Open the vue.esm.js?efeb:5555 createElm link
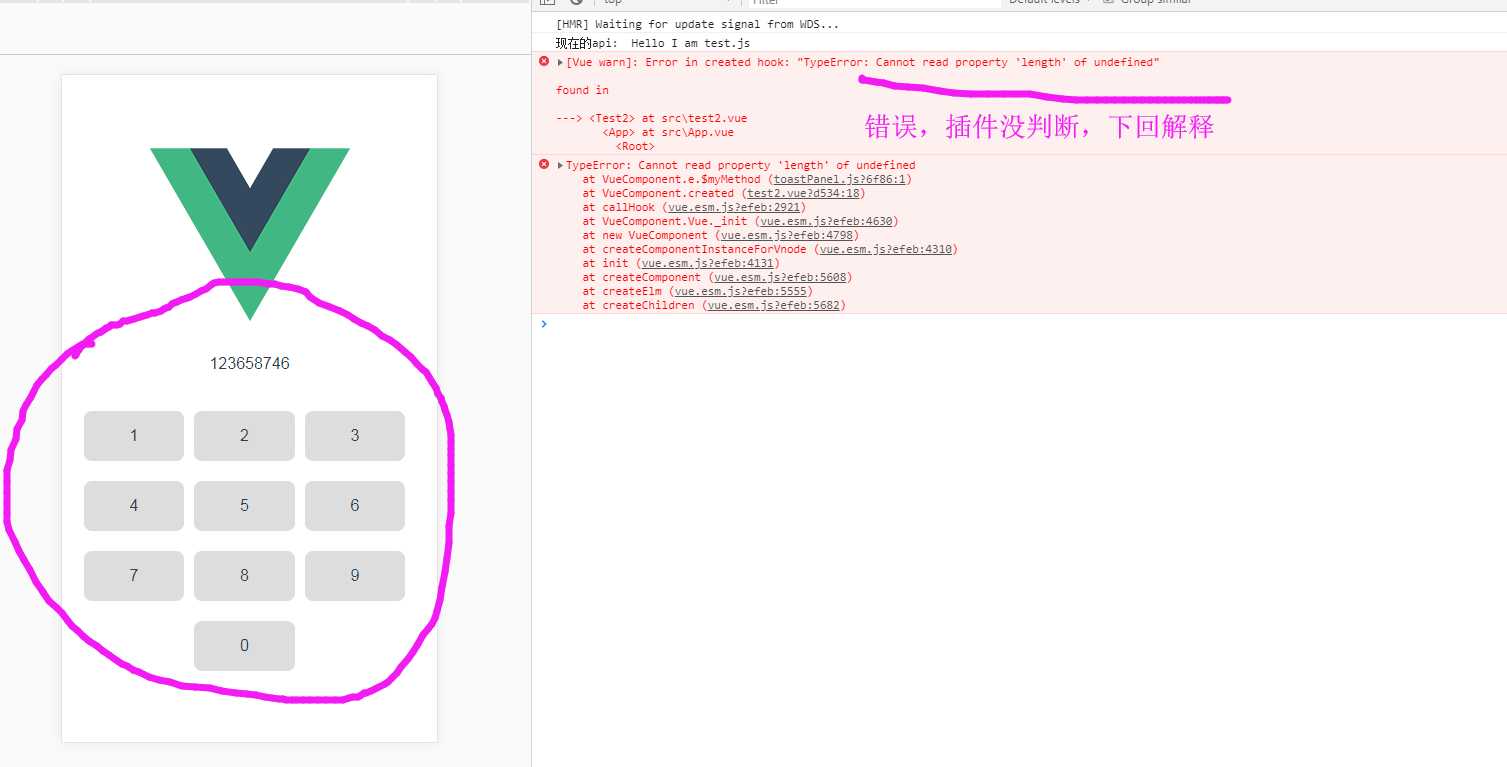 pyautogui.click(x=741, y=291)
